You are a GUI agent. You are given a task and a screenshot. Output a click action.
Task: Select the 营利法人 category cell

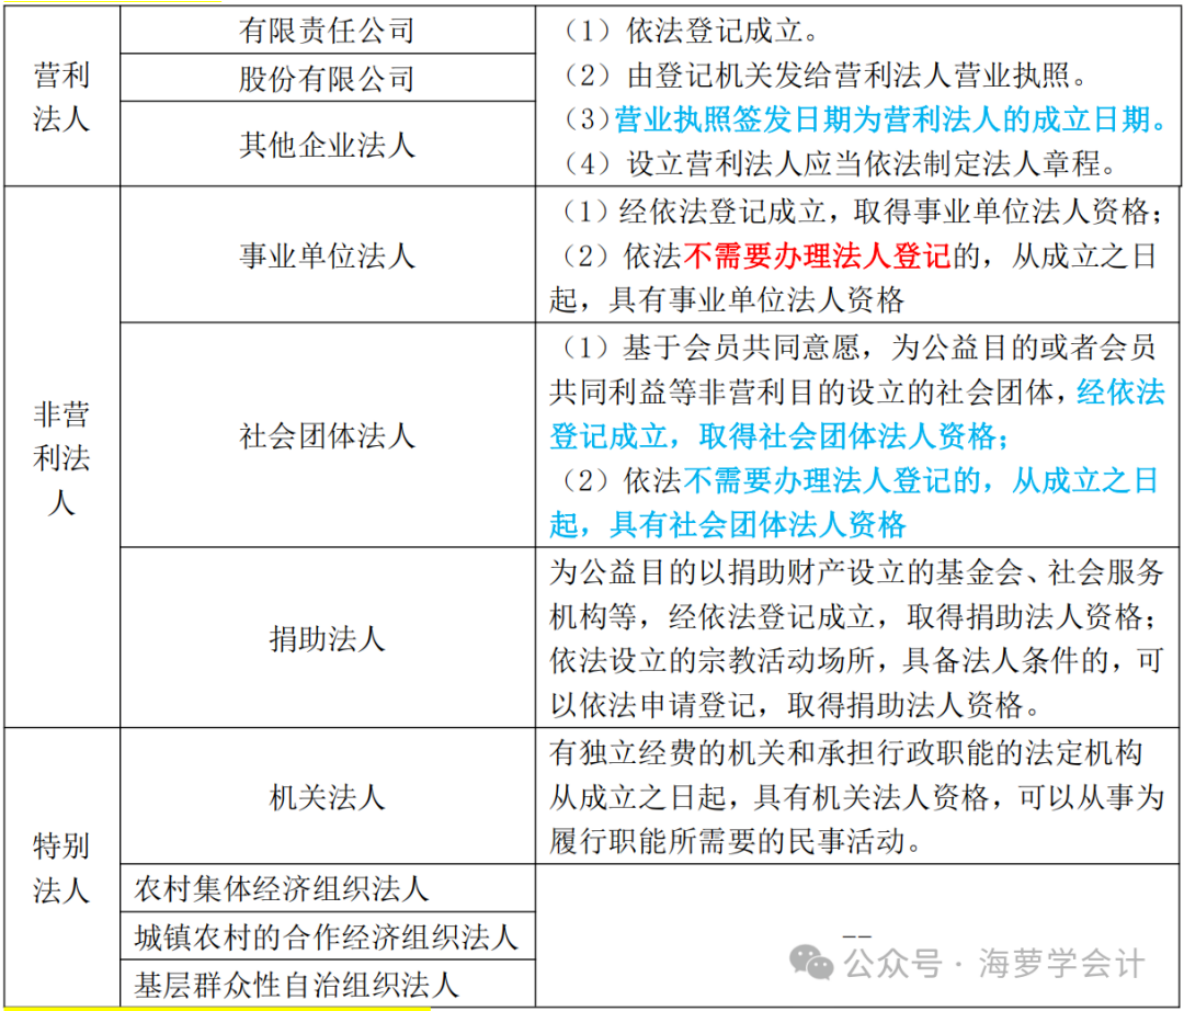(61, 97)
